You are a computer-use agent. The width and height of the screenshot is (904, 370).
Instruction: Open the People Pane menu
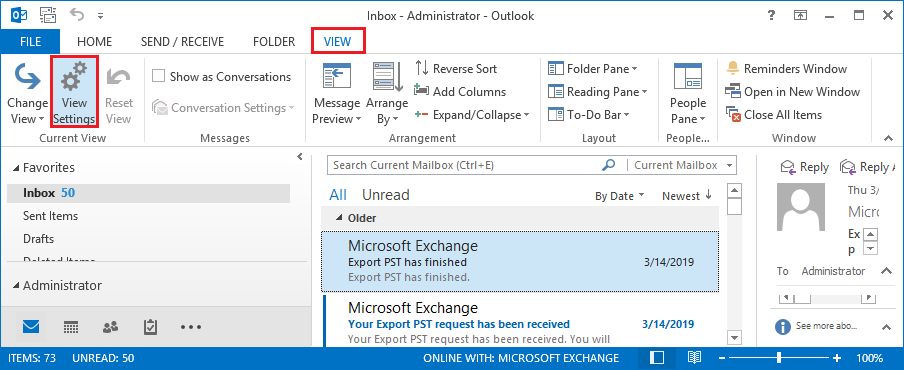688,93
